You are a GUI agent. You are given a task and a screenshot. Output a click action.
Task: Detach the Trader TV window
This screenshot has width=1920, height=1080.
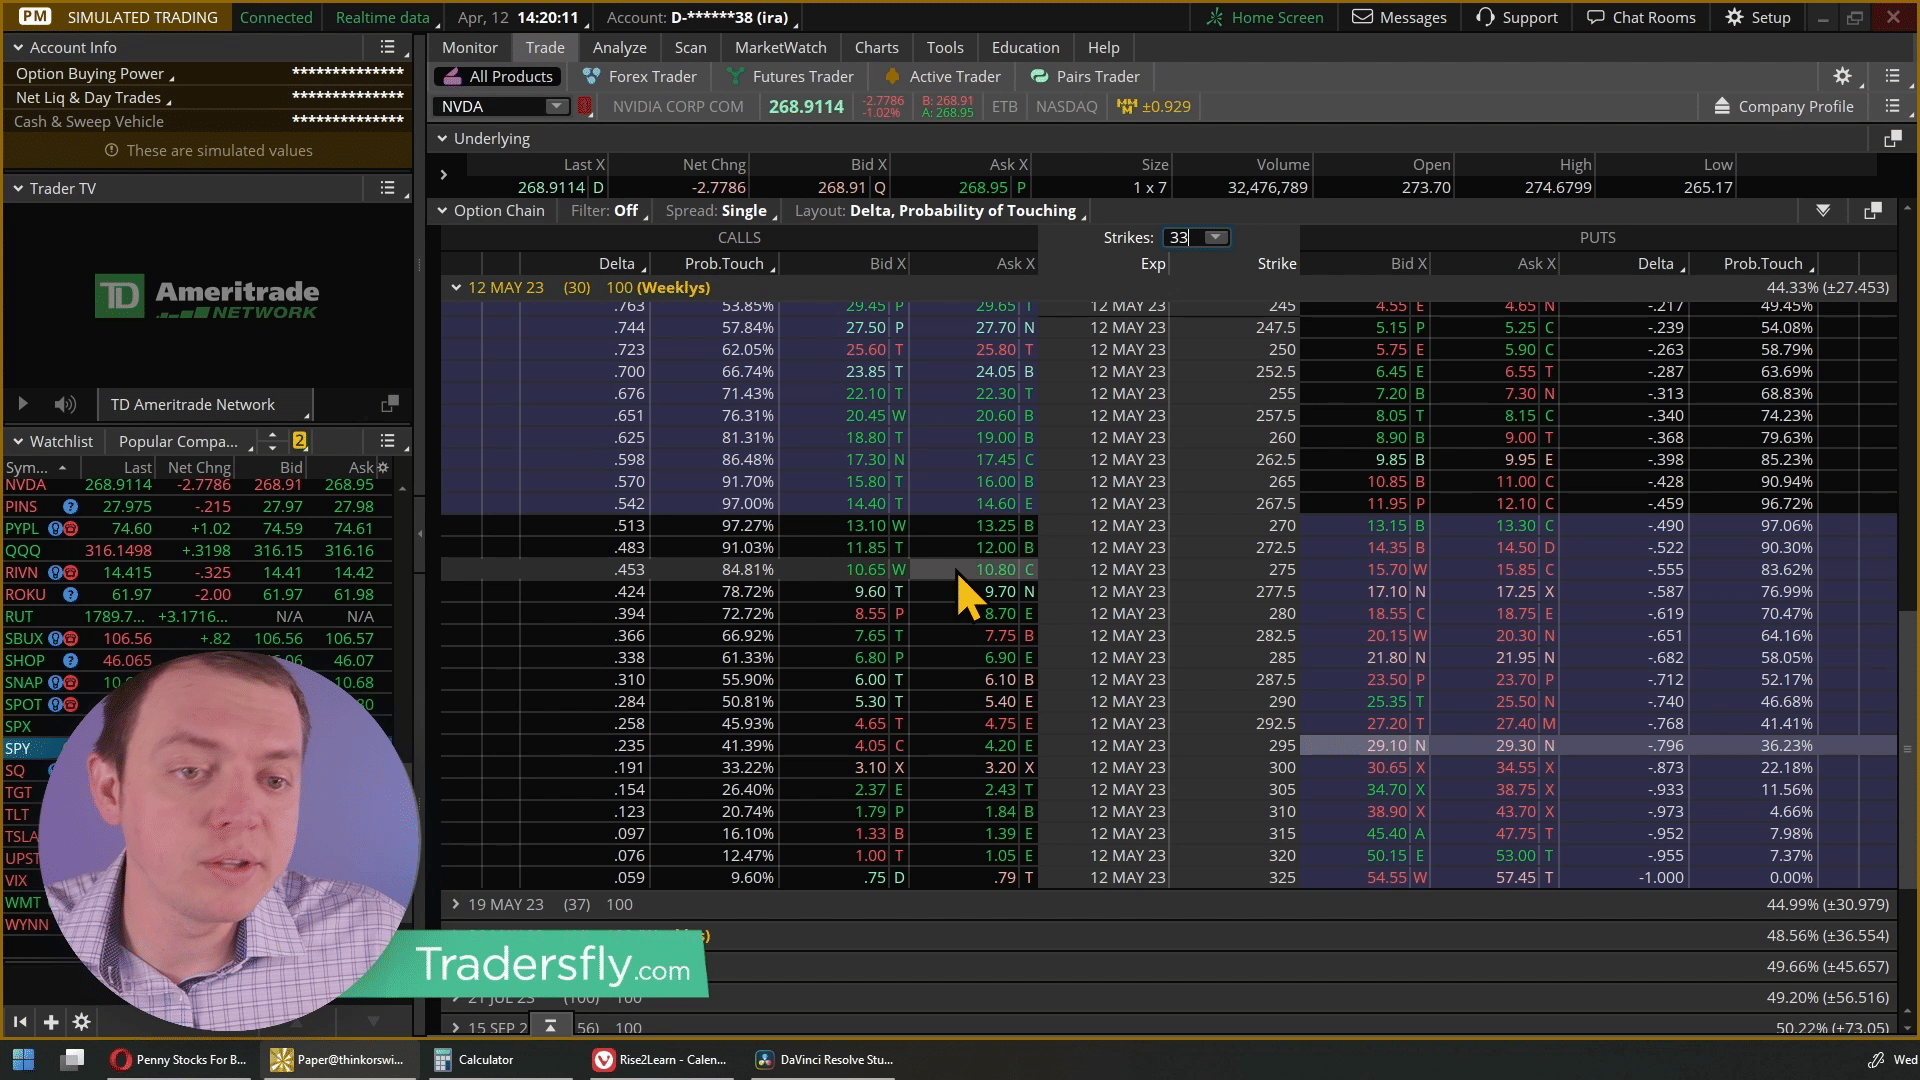click(390, 404)
